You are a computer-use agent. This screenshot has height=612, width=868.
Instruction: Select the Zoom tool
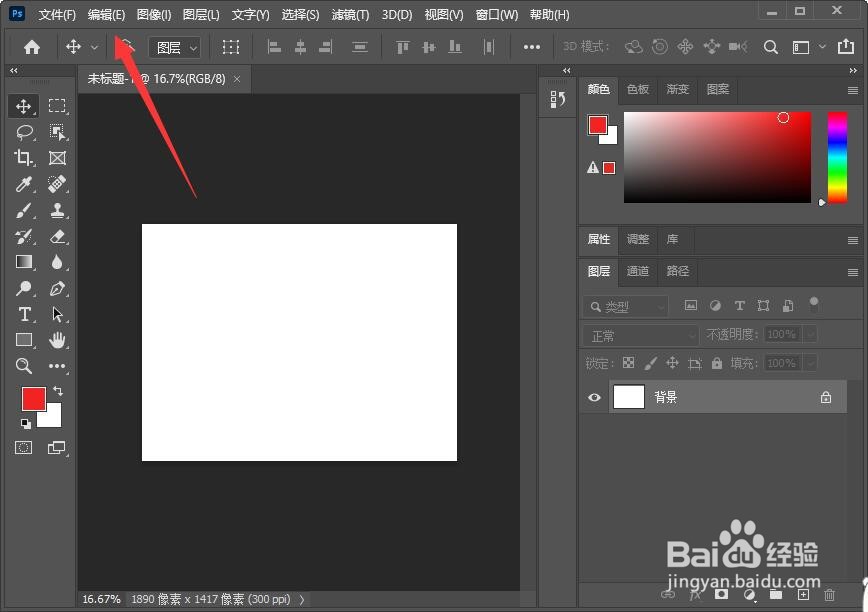[24, 366]
